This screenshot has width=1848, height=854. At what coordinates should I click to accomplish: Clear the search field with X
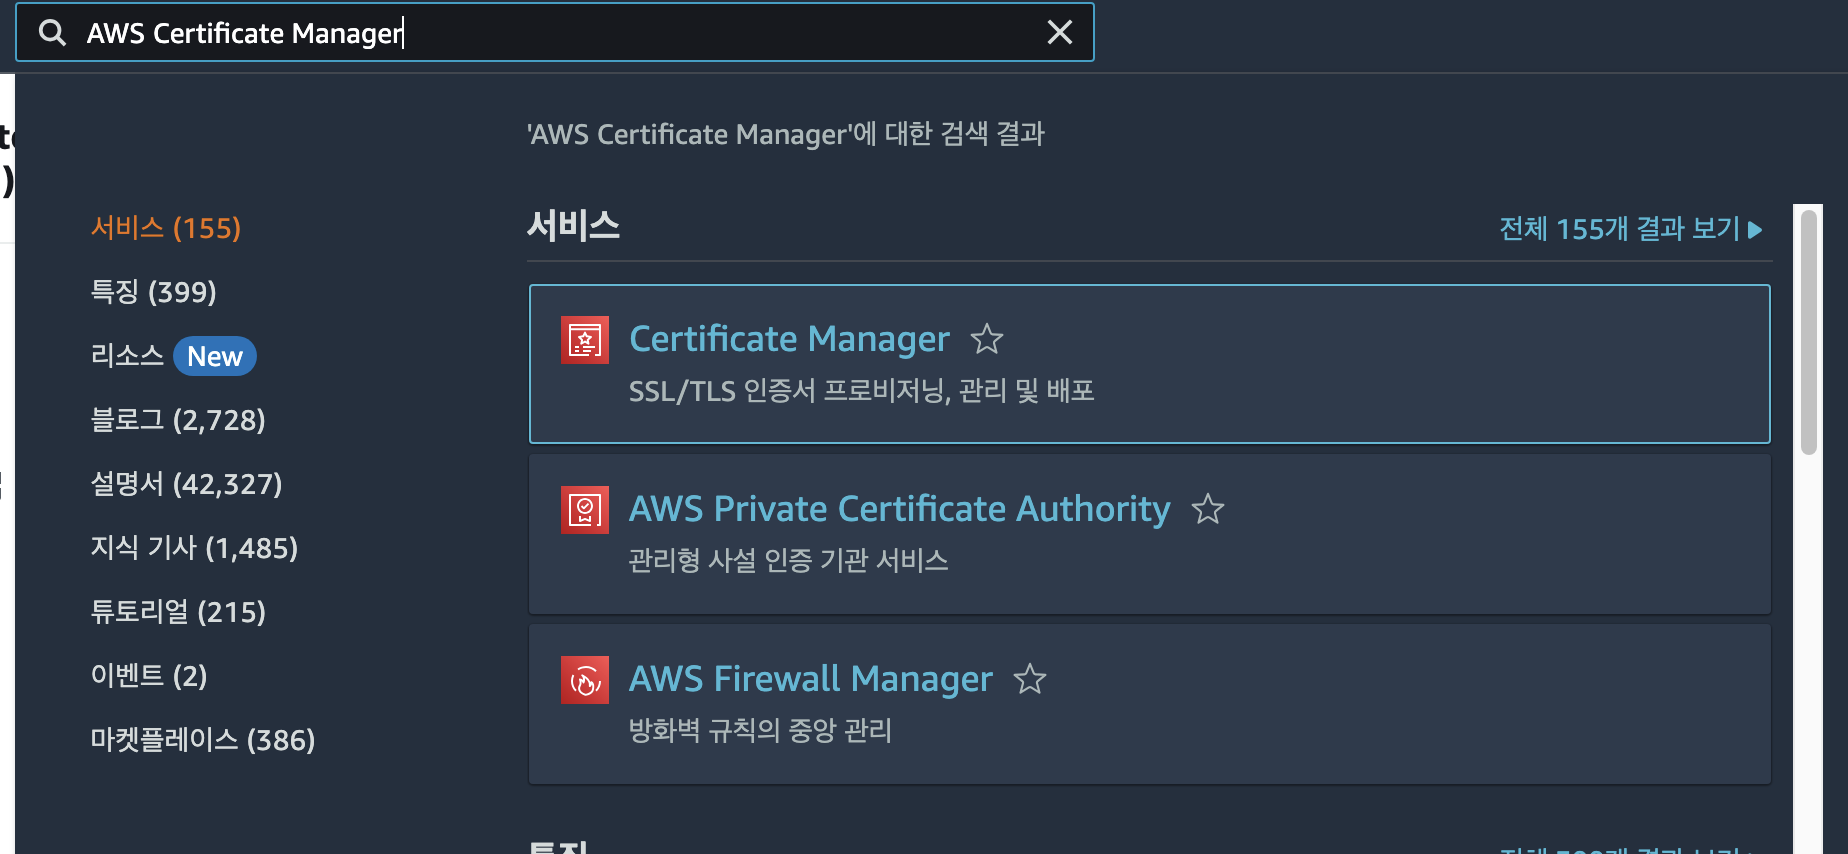point(1060,33)
